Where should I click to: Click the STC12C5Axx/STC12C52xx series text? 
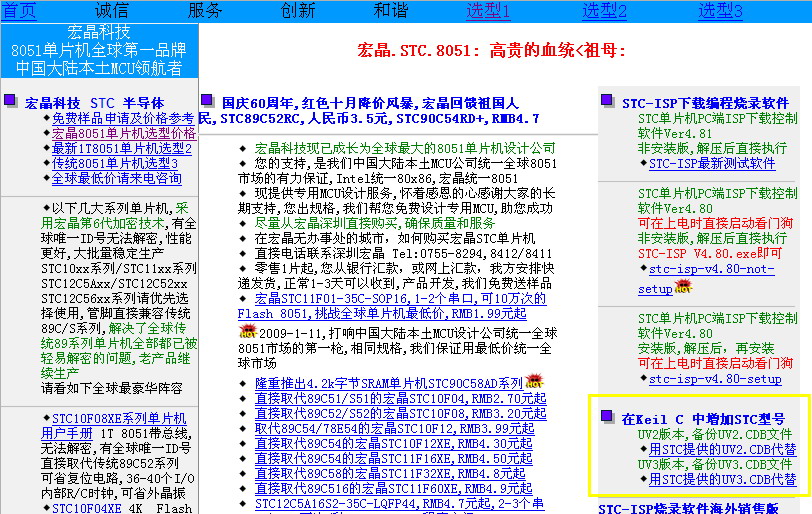114,284
